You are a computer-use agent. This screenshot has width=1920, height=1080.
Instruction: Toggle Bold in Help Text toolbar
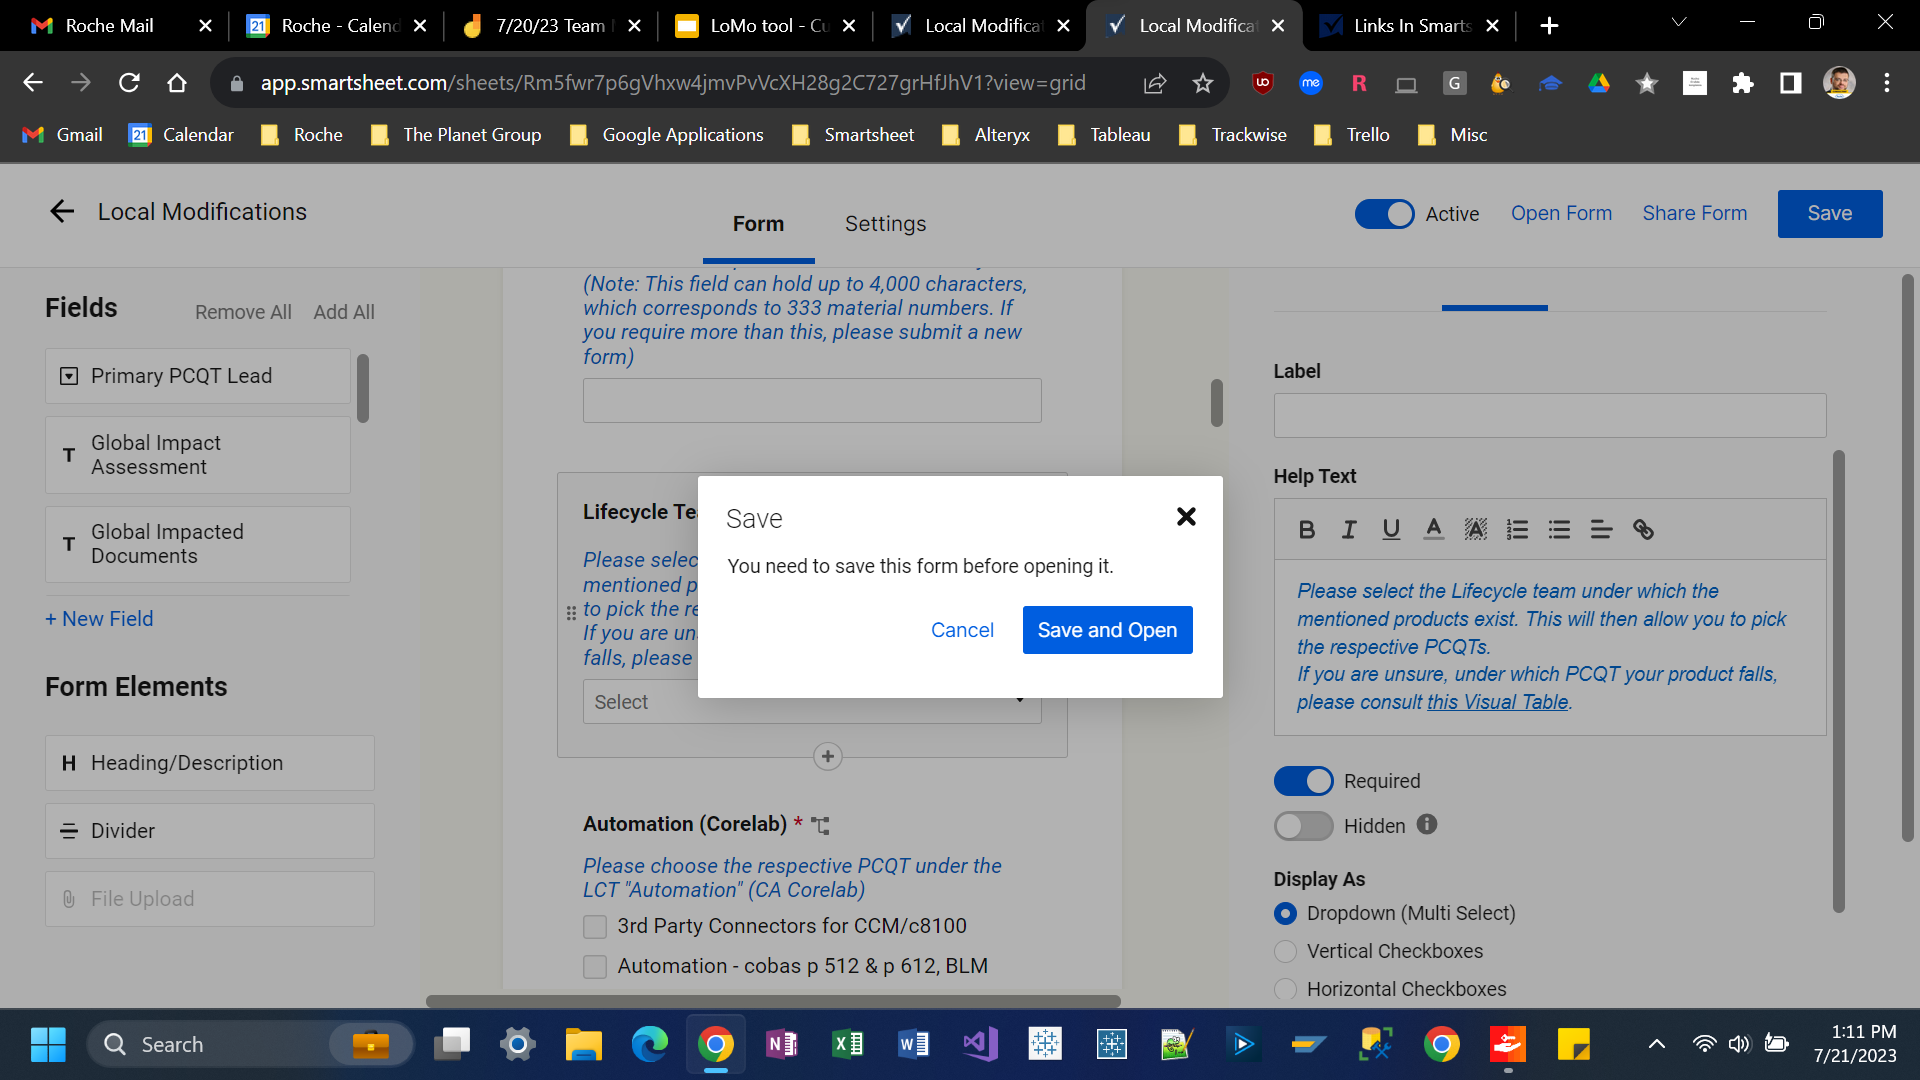coord(1306,530)
